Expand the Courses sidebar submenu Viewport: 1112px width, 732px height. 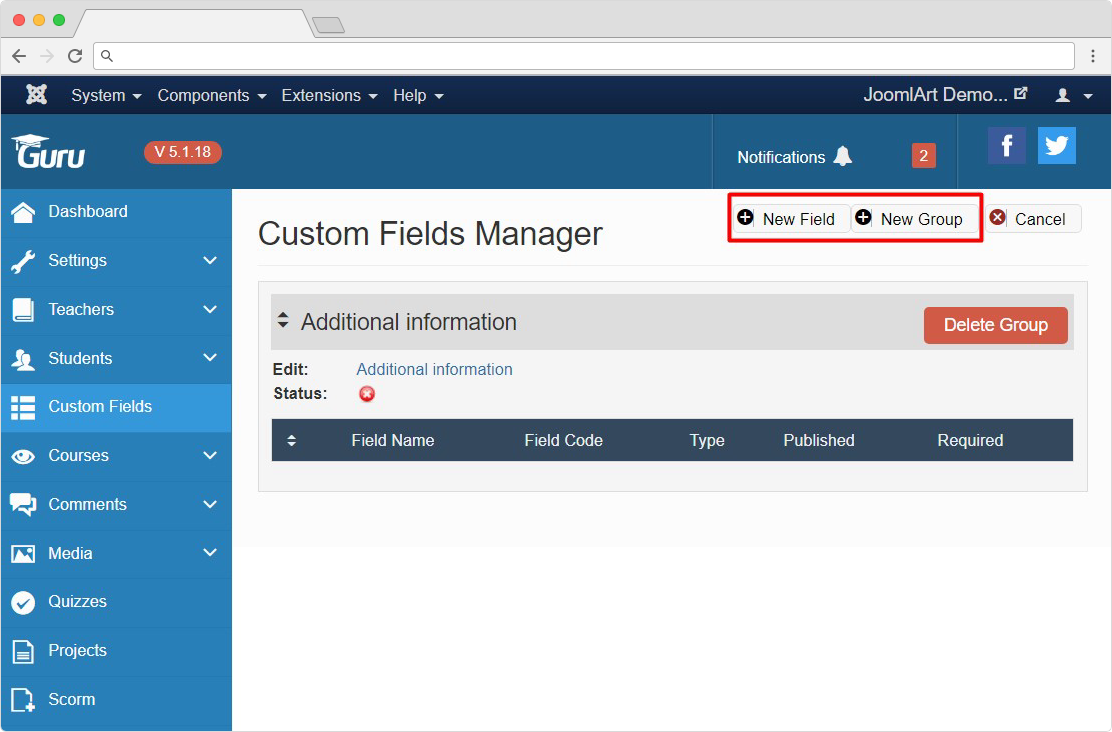[210, 455]
